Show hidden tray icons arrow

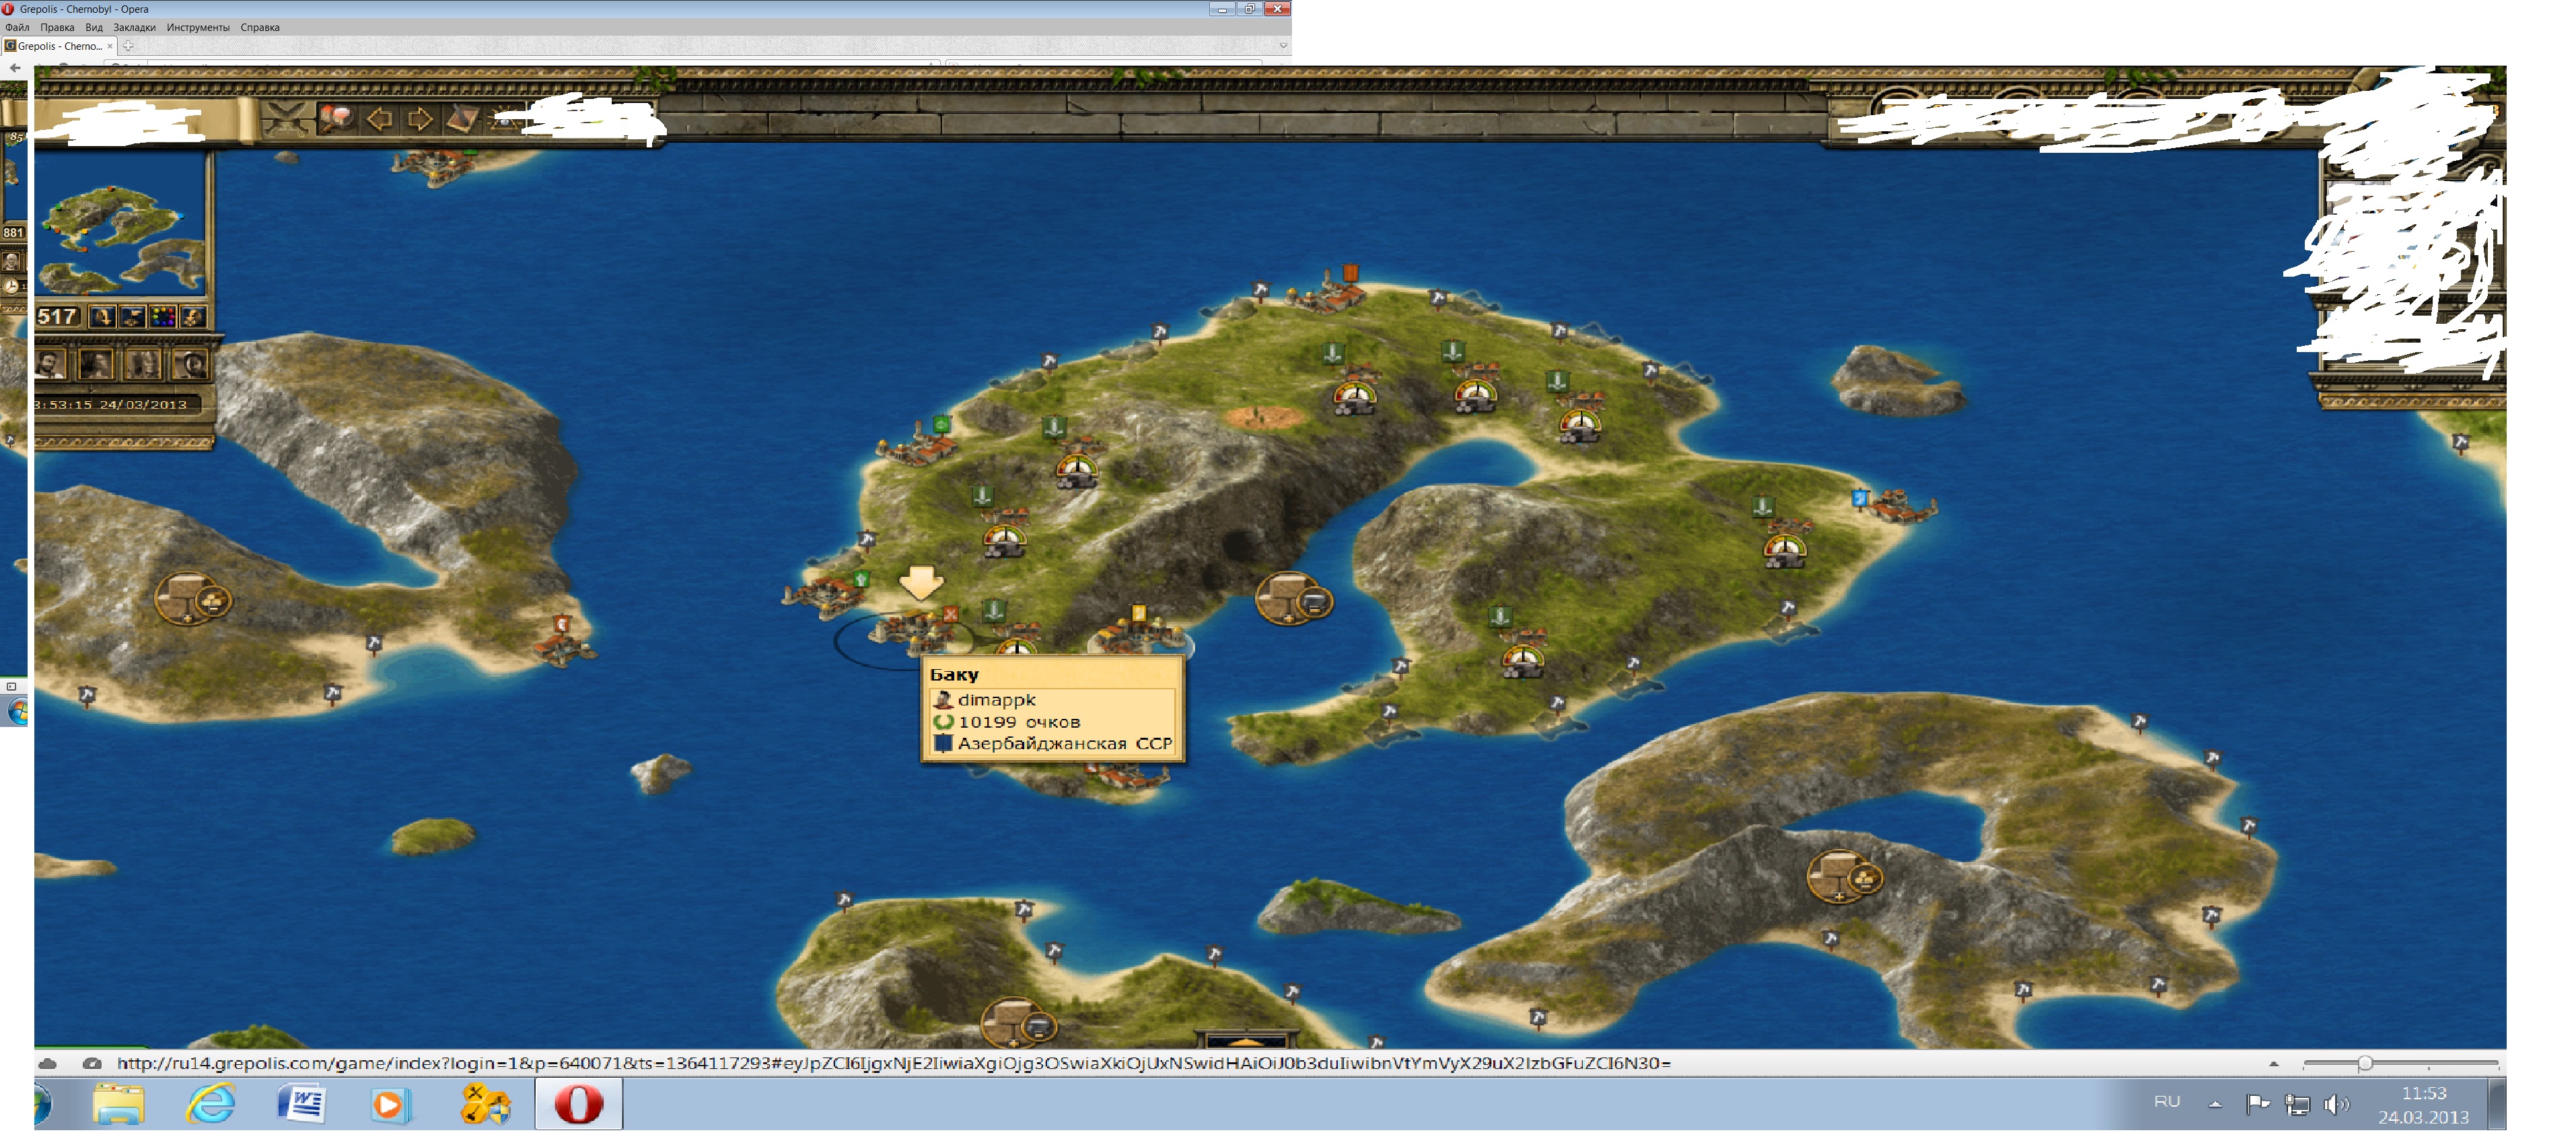(2215, 1104)
